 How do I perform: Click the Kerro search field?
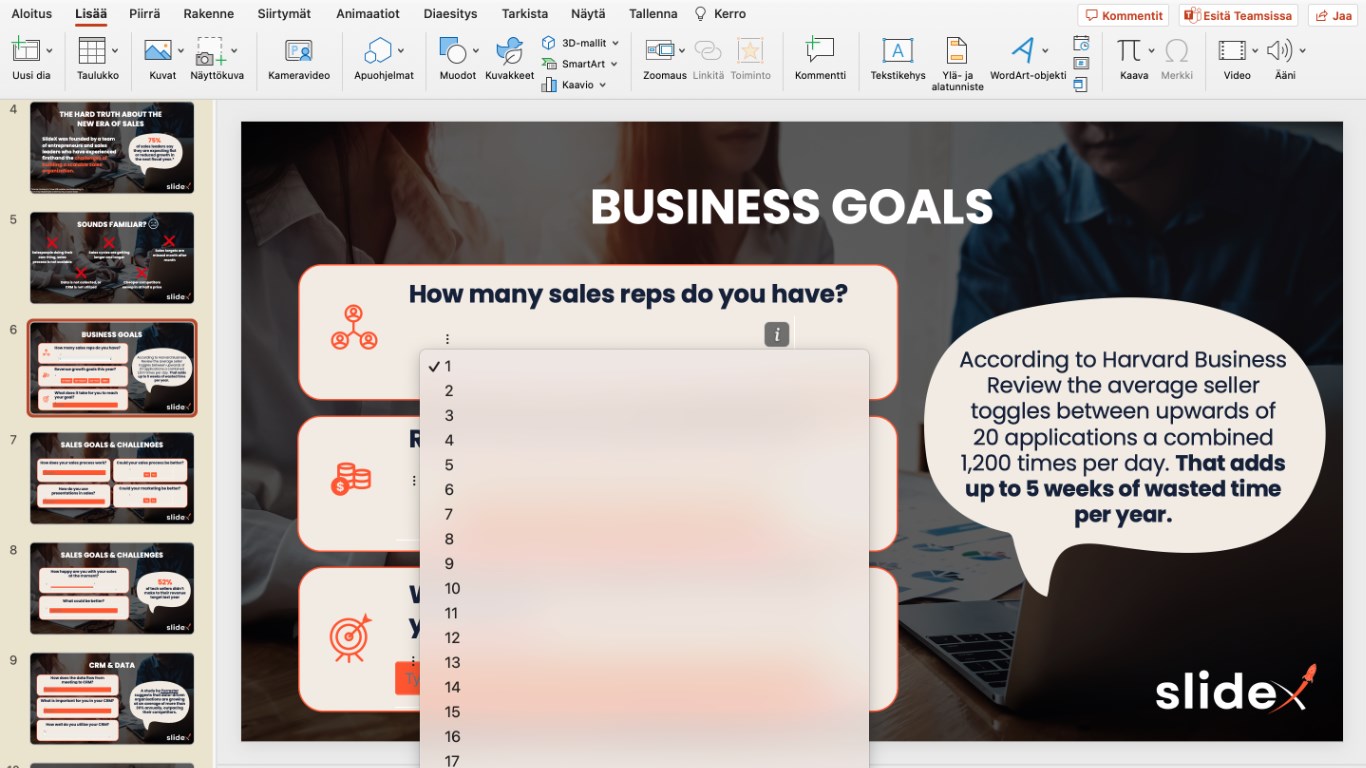point(720,14)
